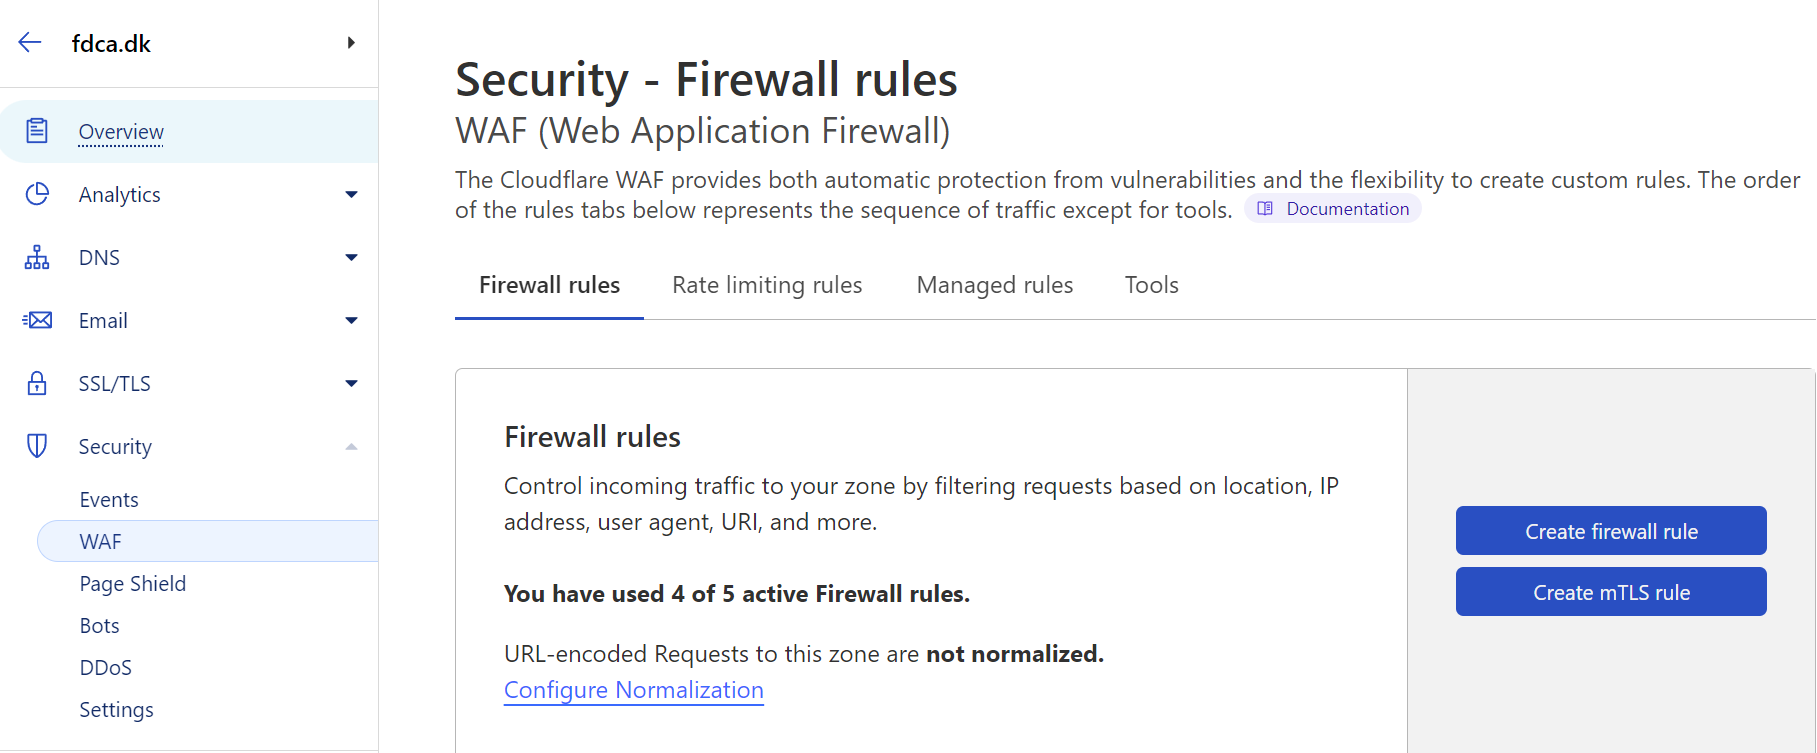Viewport: 1817px width, 753px height.
Task: Switch to the Rate limiting rules tab
Action: pos(767,285)
